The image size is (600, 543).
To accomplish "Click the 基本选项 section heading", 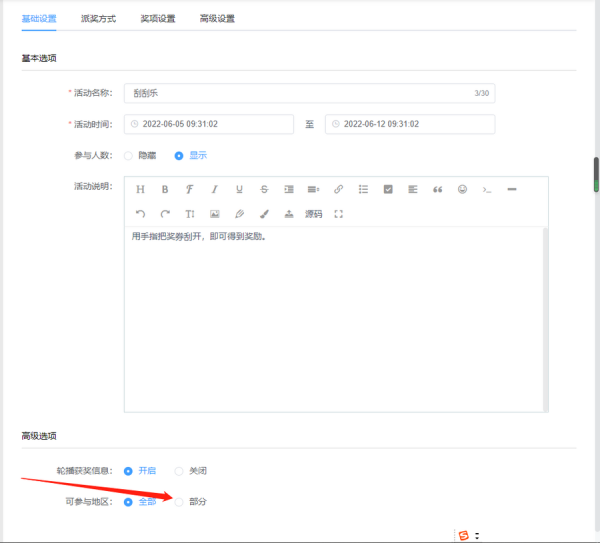I will coord(39,58).
